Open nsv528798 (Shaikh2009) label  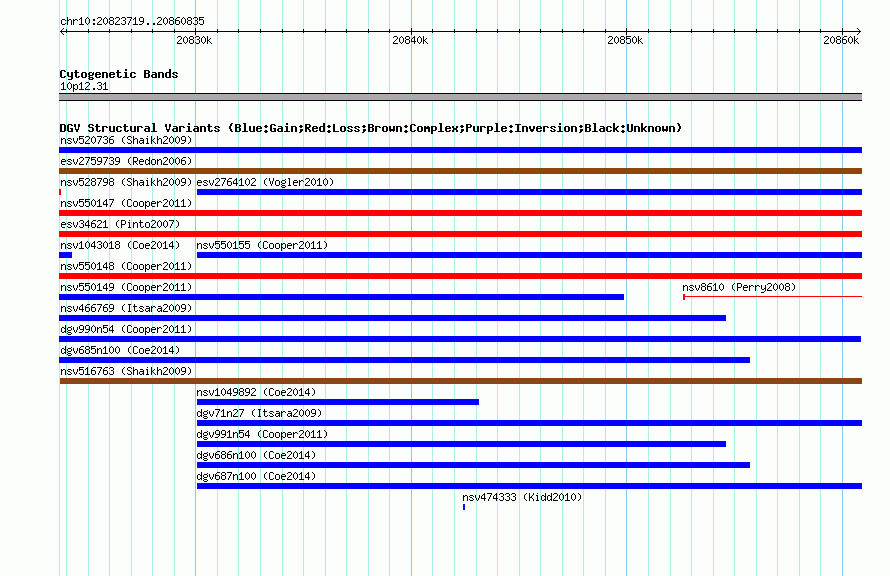click(x=126, y=182)
